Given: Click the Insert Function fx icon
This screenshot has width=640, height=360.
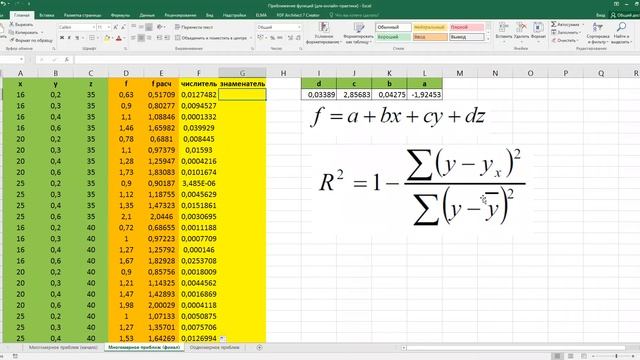Looking at the screenshot, I should [67, 60].
